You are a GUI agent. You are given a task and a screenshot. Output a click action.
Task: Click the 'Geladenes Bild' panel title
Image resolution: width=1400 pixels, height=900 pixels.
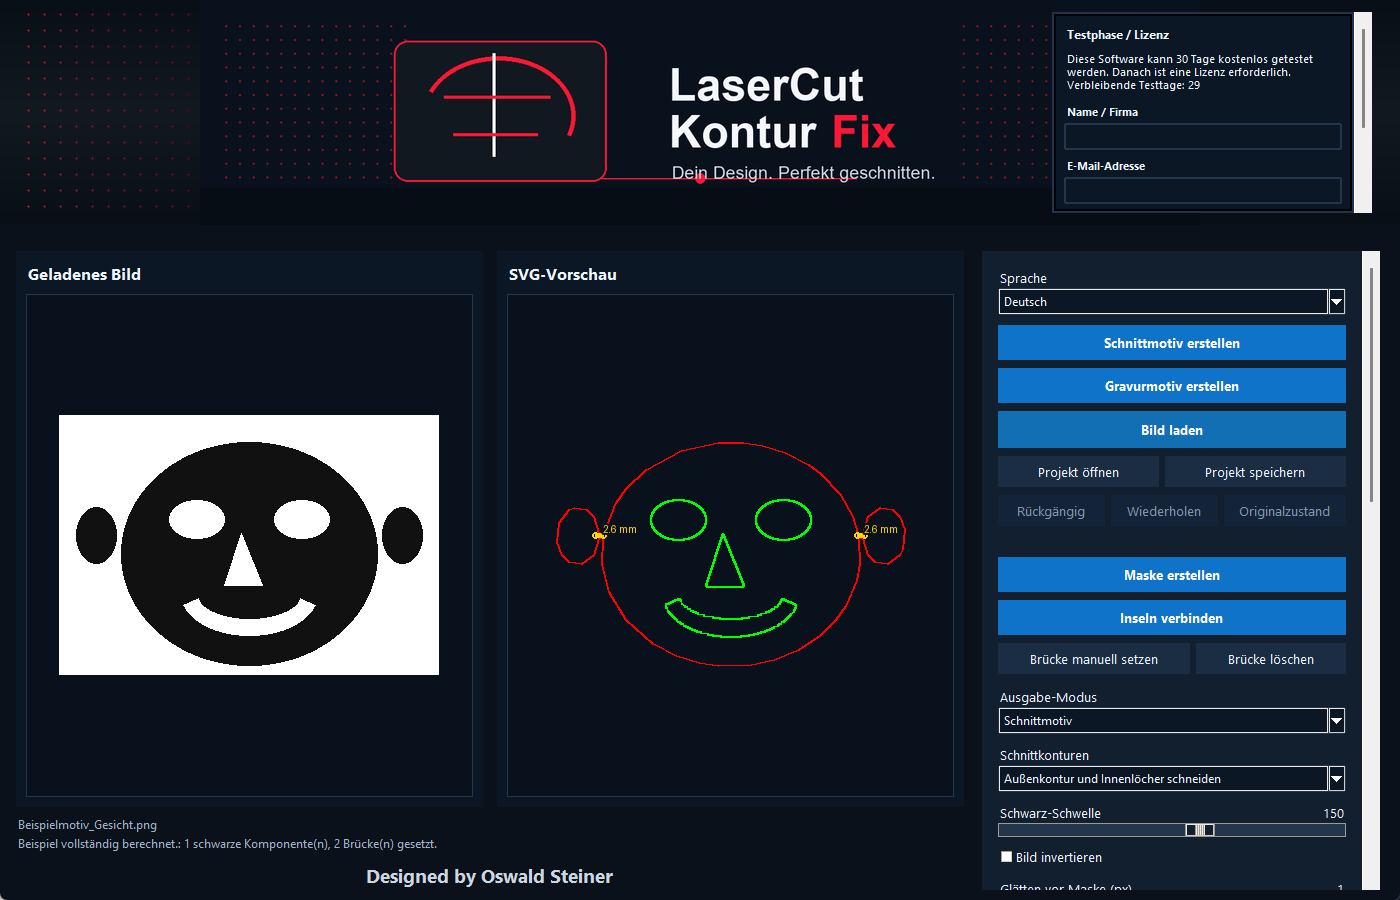click(84, 275)
